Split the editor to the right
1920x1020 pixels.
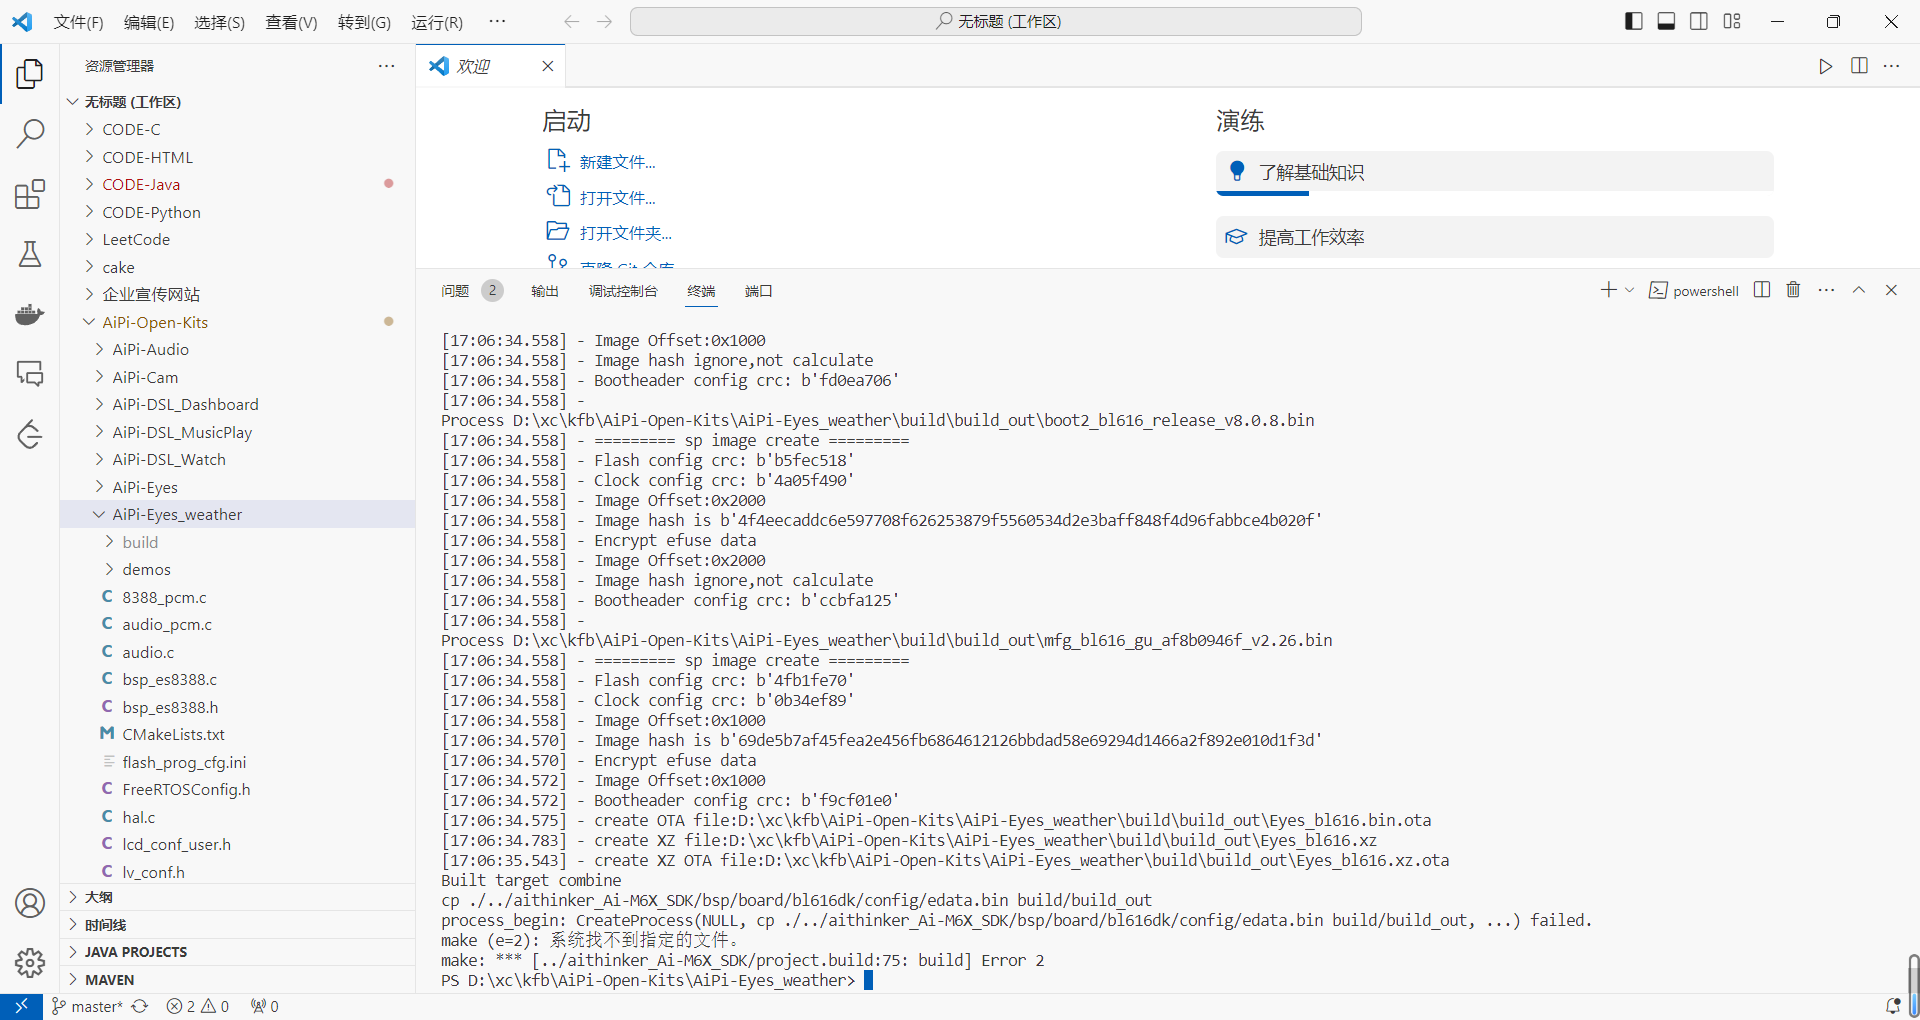coord(1859,66)
